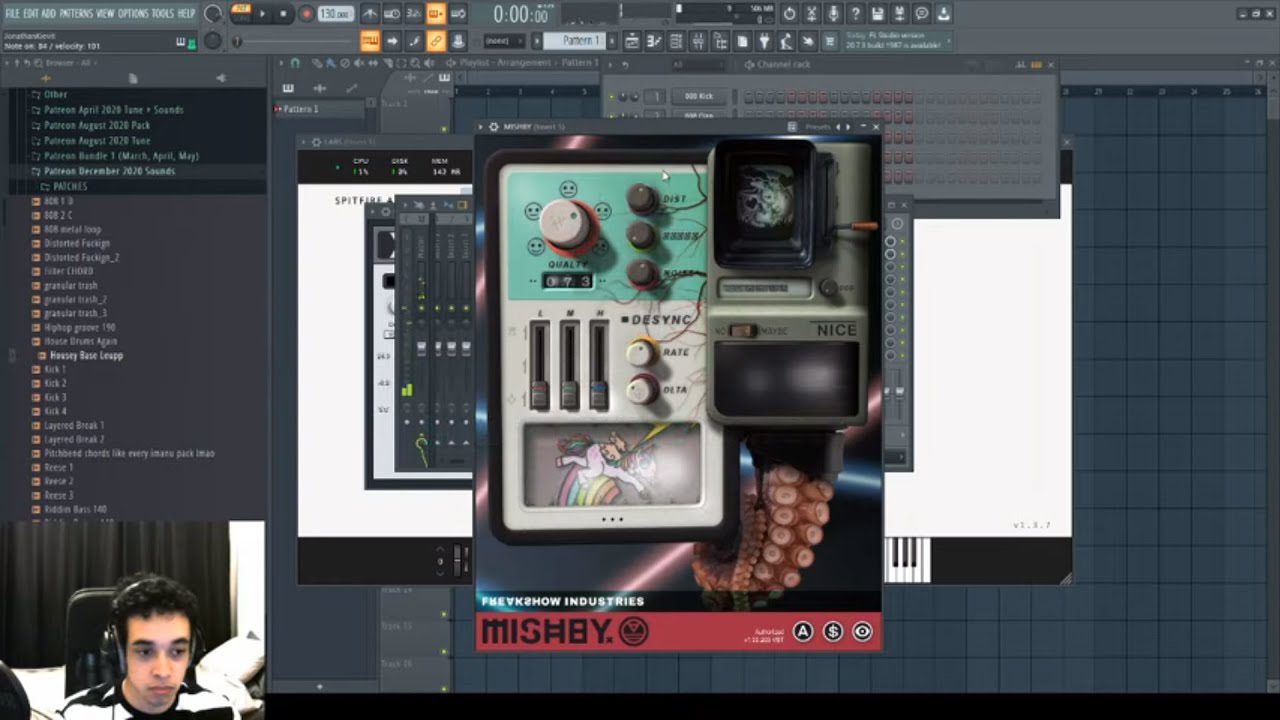Image resolution: width=1280 pixels, height=720 pixels.
Task: Click the 808 Kick channel button
Action: pyautogui.click(x=699, y=96)
